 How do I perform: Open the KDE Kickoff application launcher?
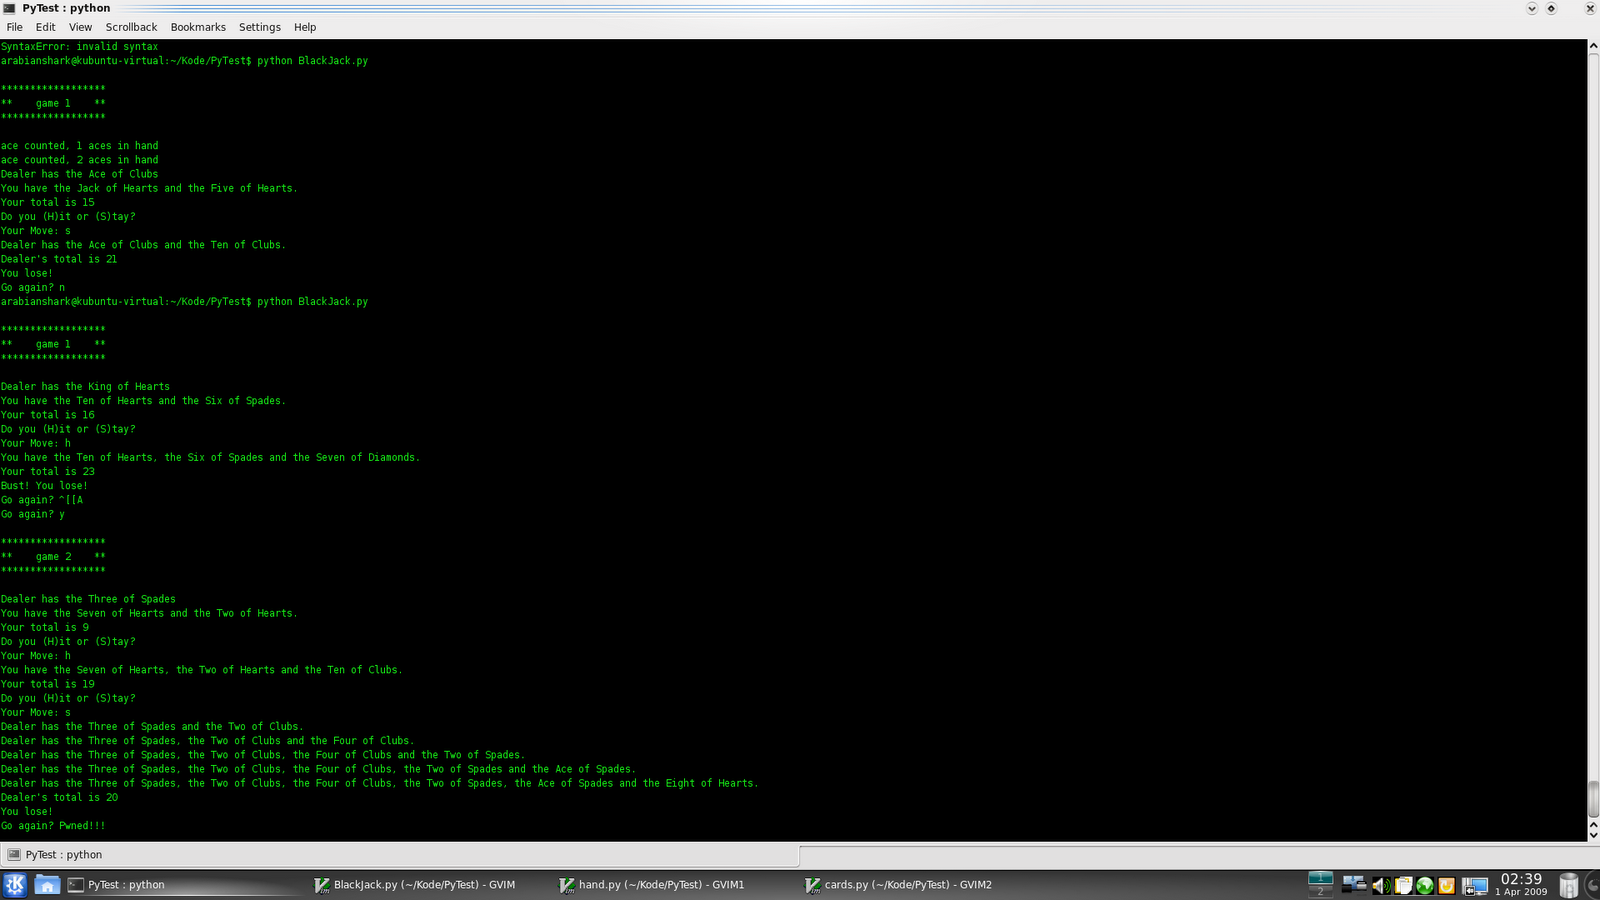point(15,885)
